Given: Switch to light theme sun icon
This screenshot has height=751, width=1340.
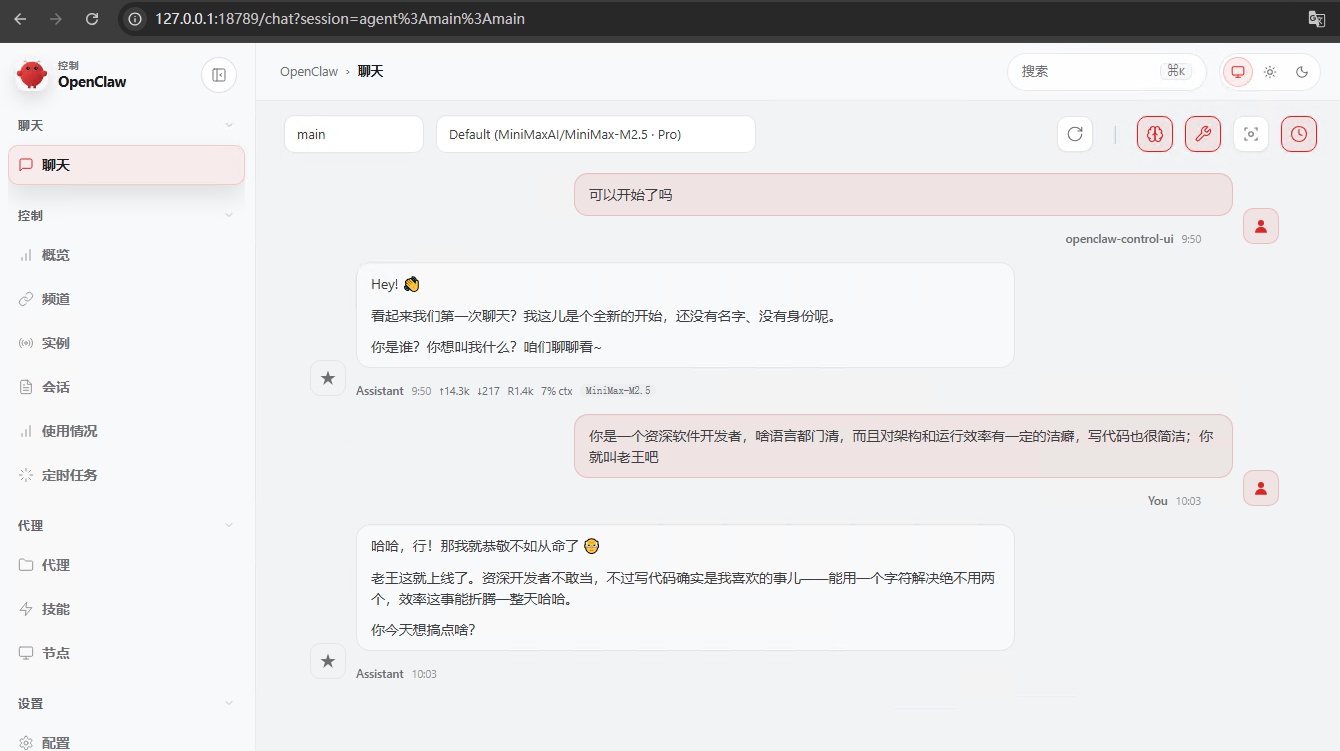Looking at the screenshot, I should click(x=1270, y=72).
